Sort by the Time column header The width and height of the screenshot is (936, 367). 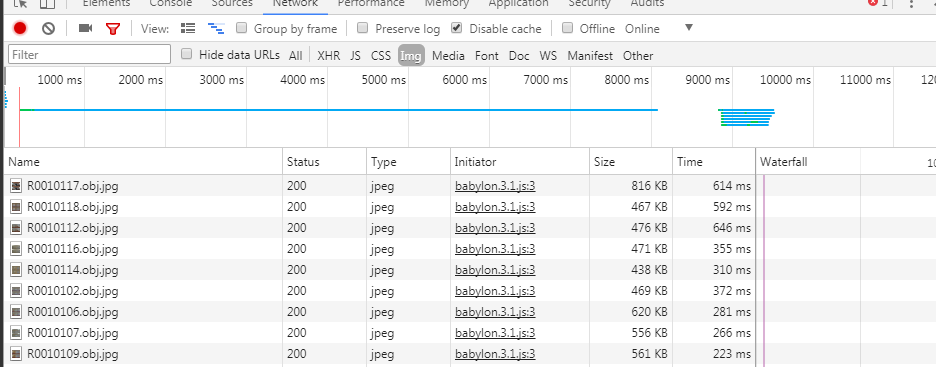click(714, 162)
